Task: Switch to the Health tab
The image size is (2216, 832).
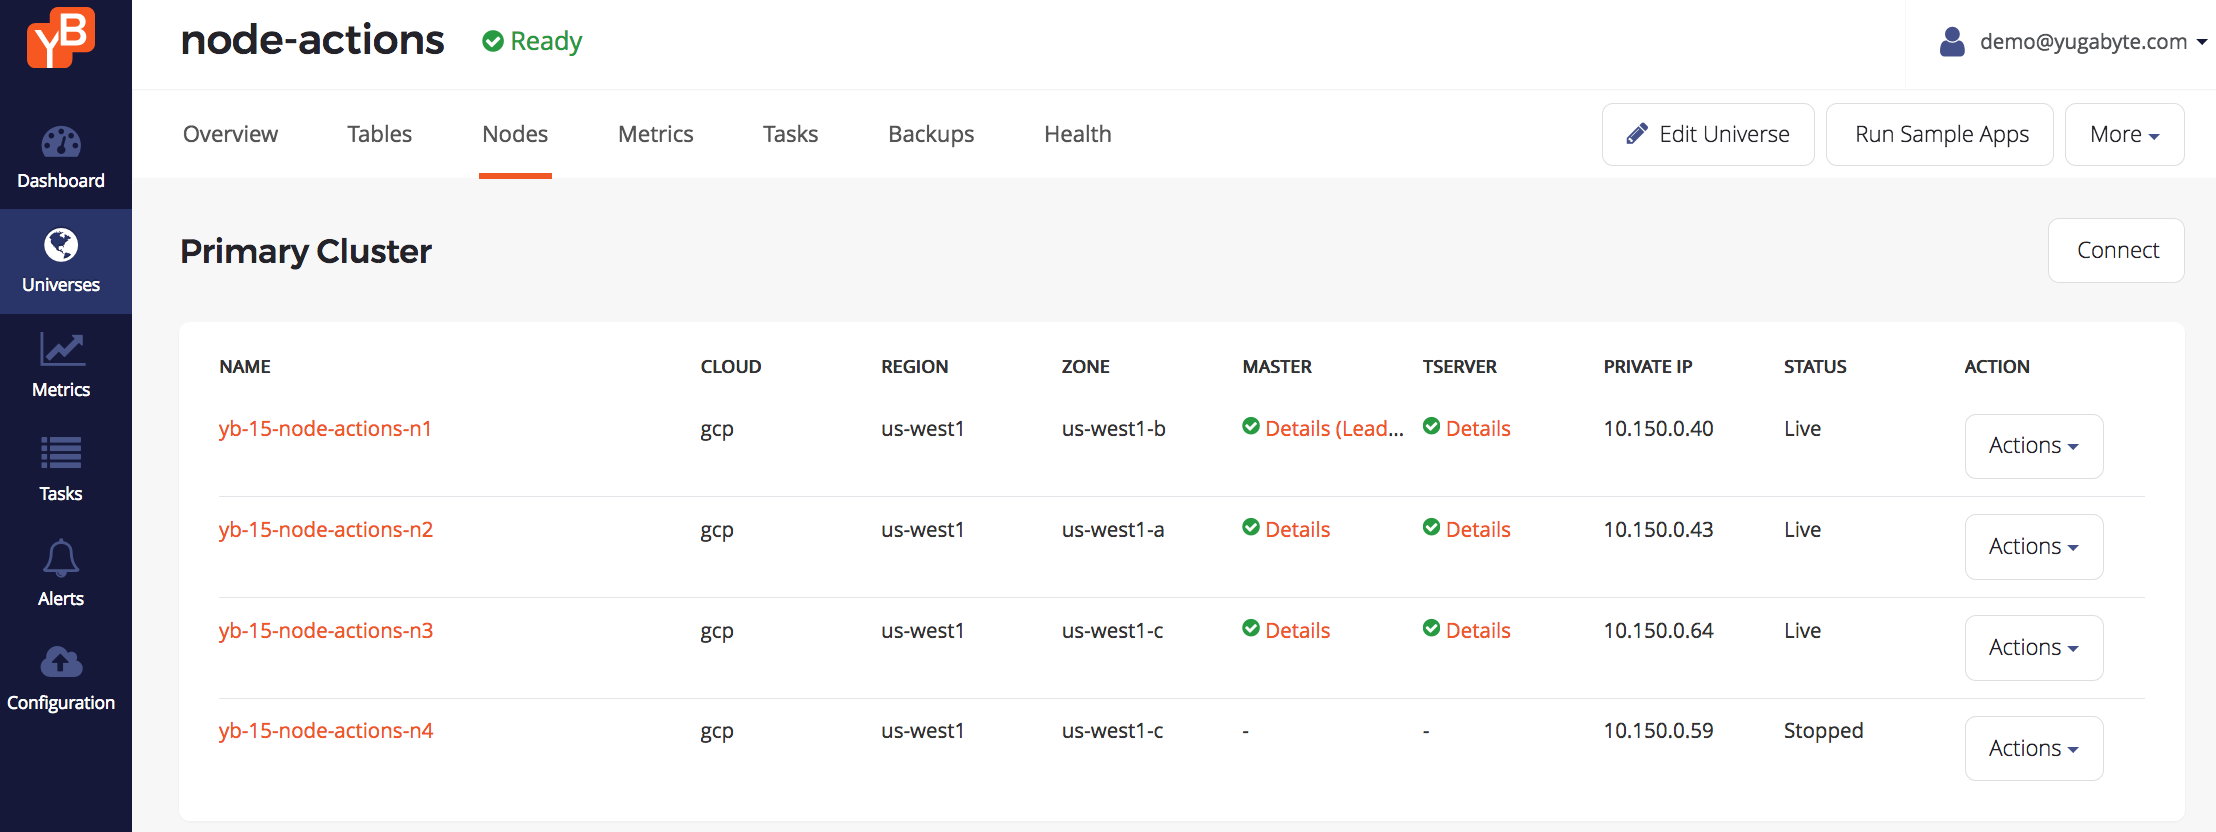Action: click(x=1077, y=134)
